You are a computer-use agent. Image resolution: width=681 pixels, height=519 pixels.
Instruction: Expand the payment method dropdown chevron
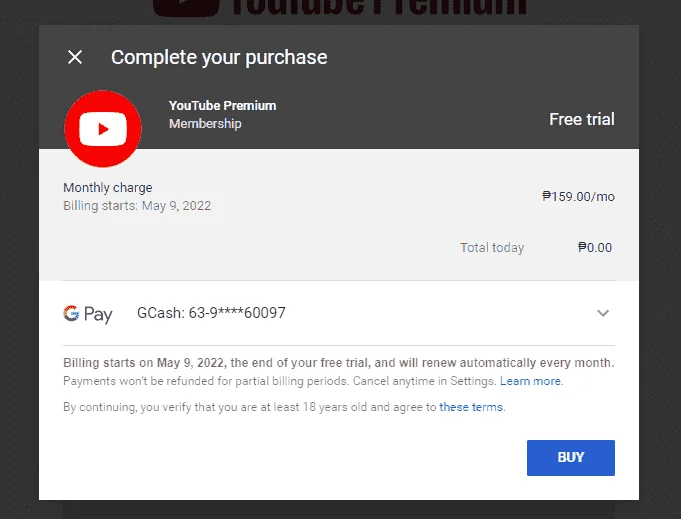coord(603,313)
